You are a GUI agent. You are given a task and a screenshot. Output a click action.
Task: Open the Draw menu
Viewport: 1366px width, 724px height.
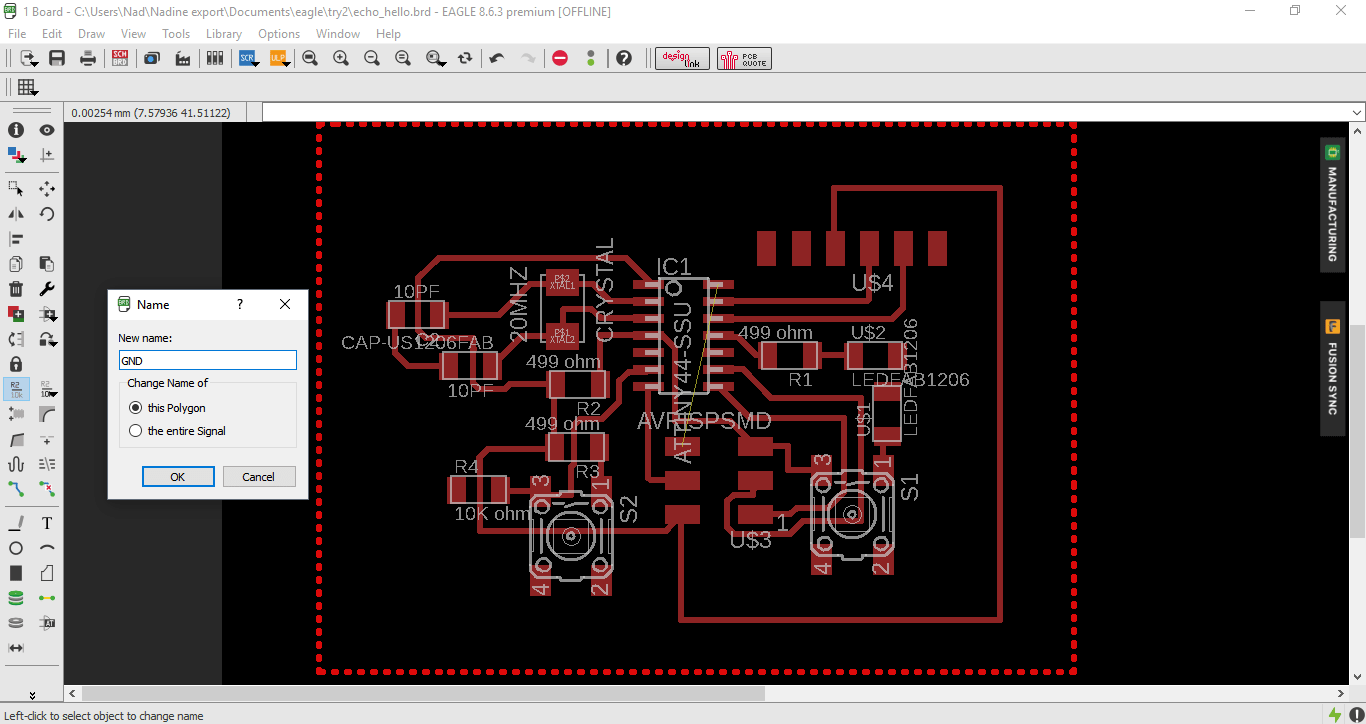(x=91, y=34)
